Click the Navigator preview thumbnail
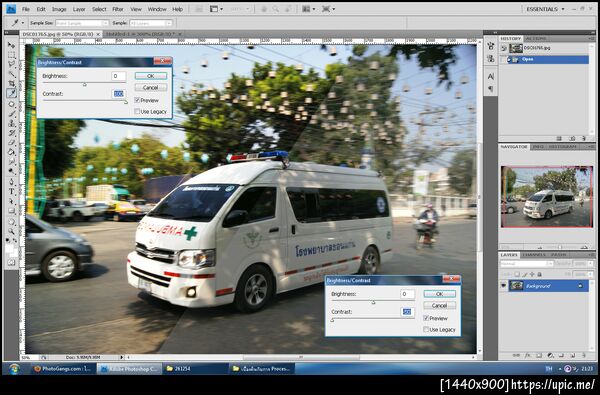Image resolution: width=600 pixels, height=395 pixels. click(547, 197)
